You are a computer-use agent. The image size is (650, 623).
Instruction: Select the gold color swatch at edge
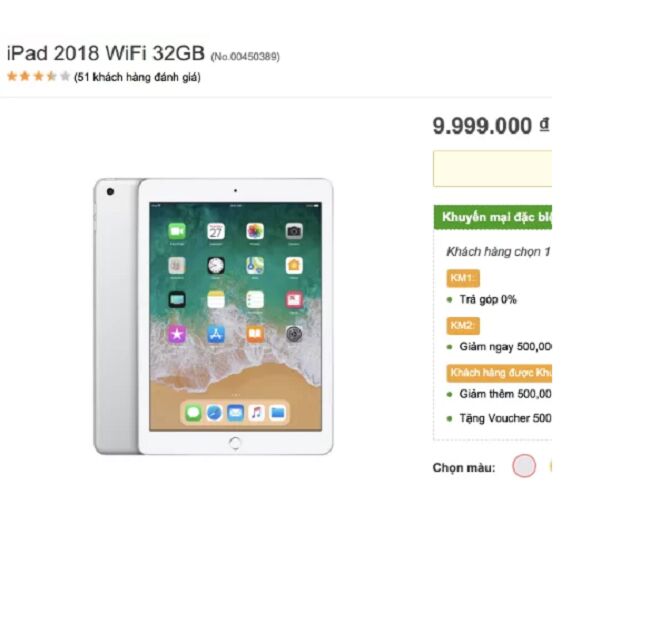[x=550, y=466]
